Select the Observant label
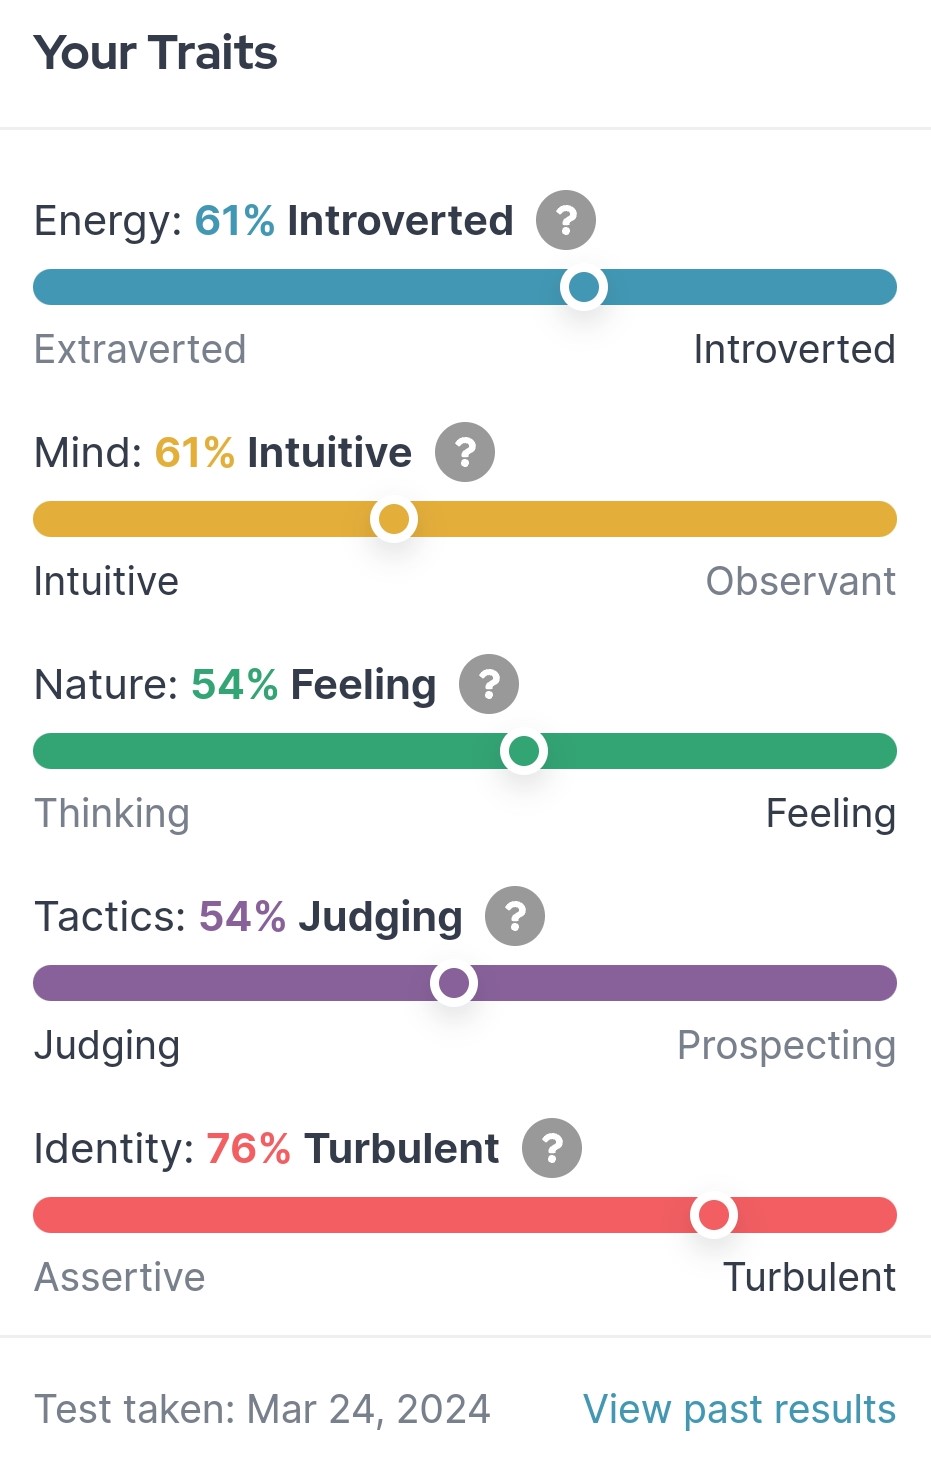This screenshot has height=1465, width=931. (803, 581)
